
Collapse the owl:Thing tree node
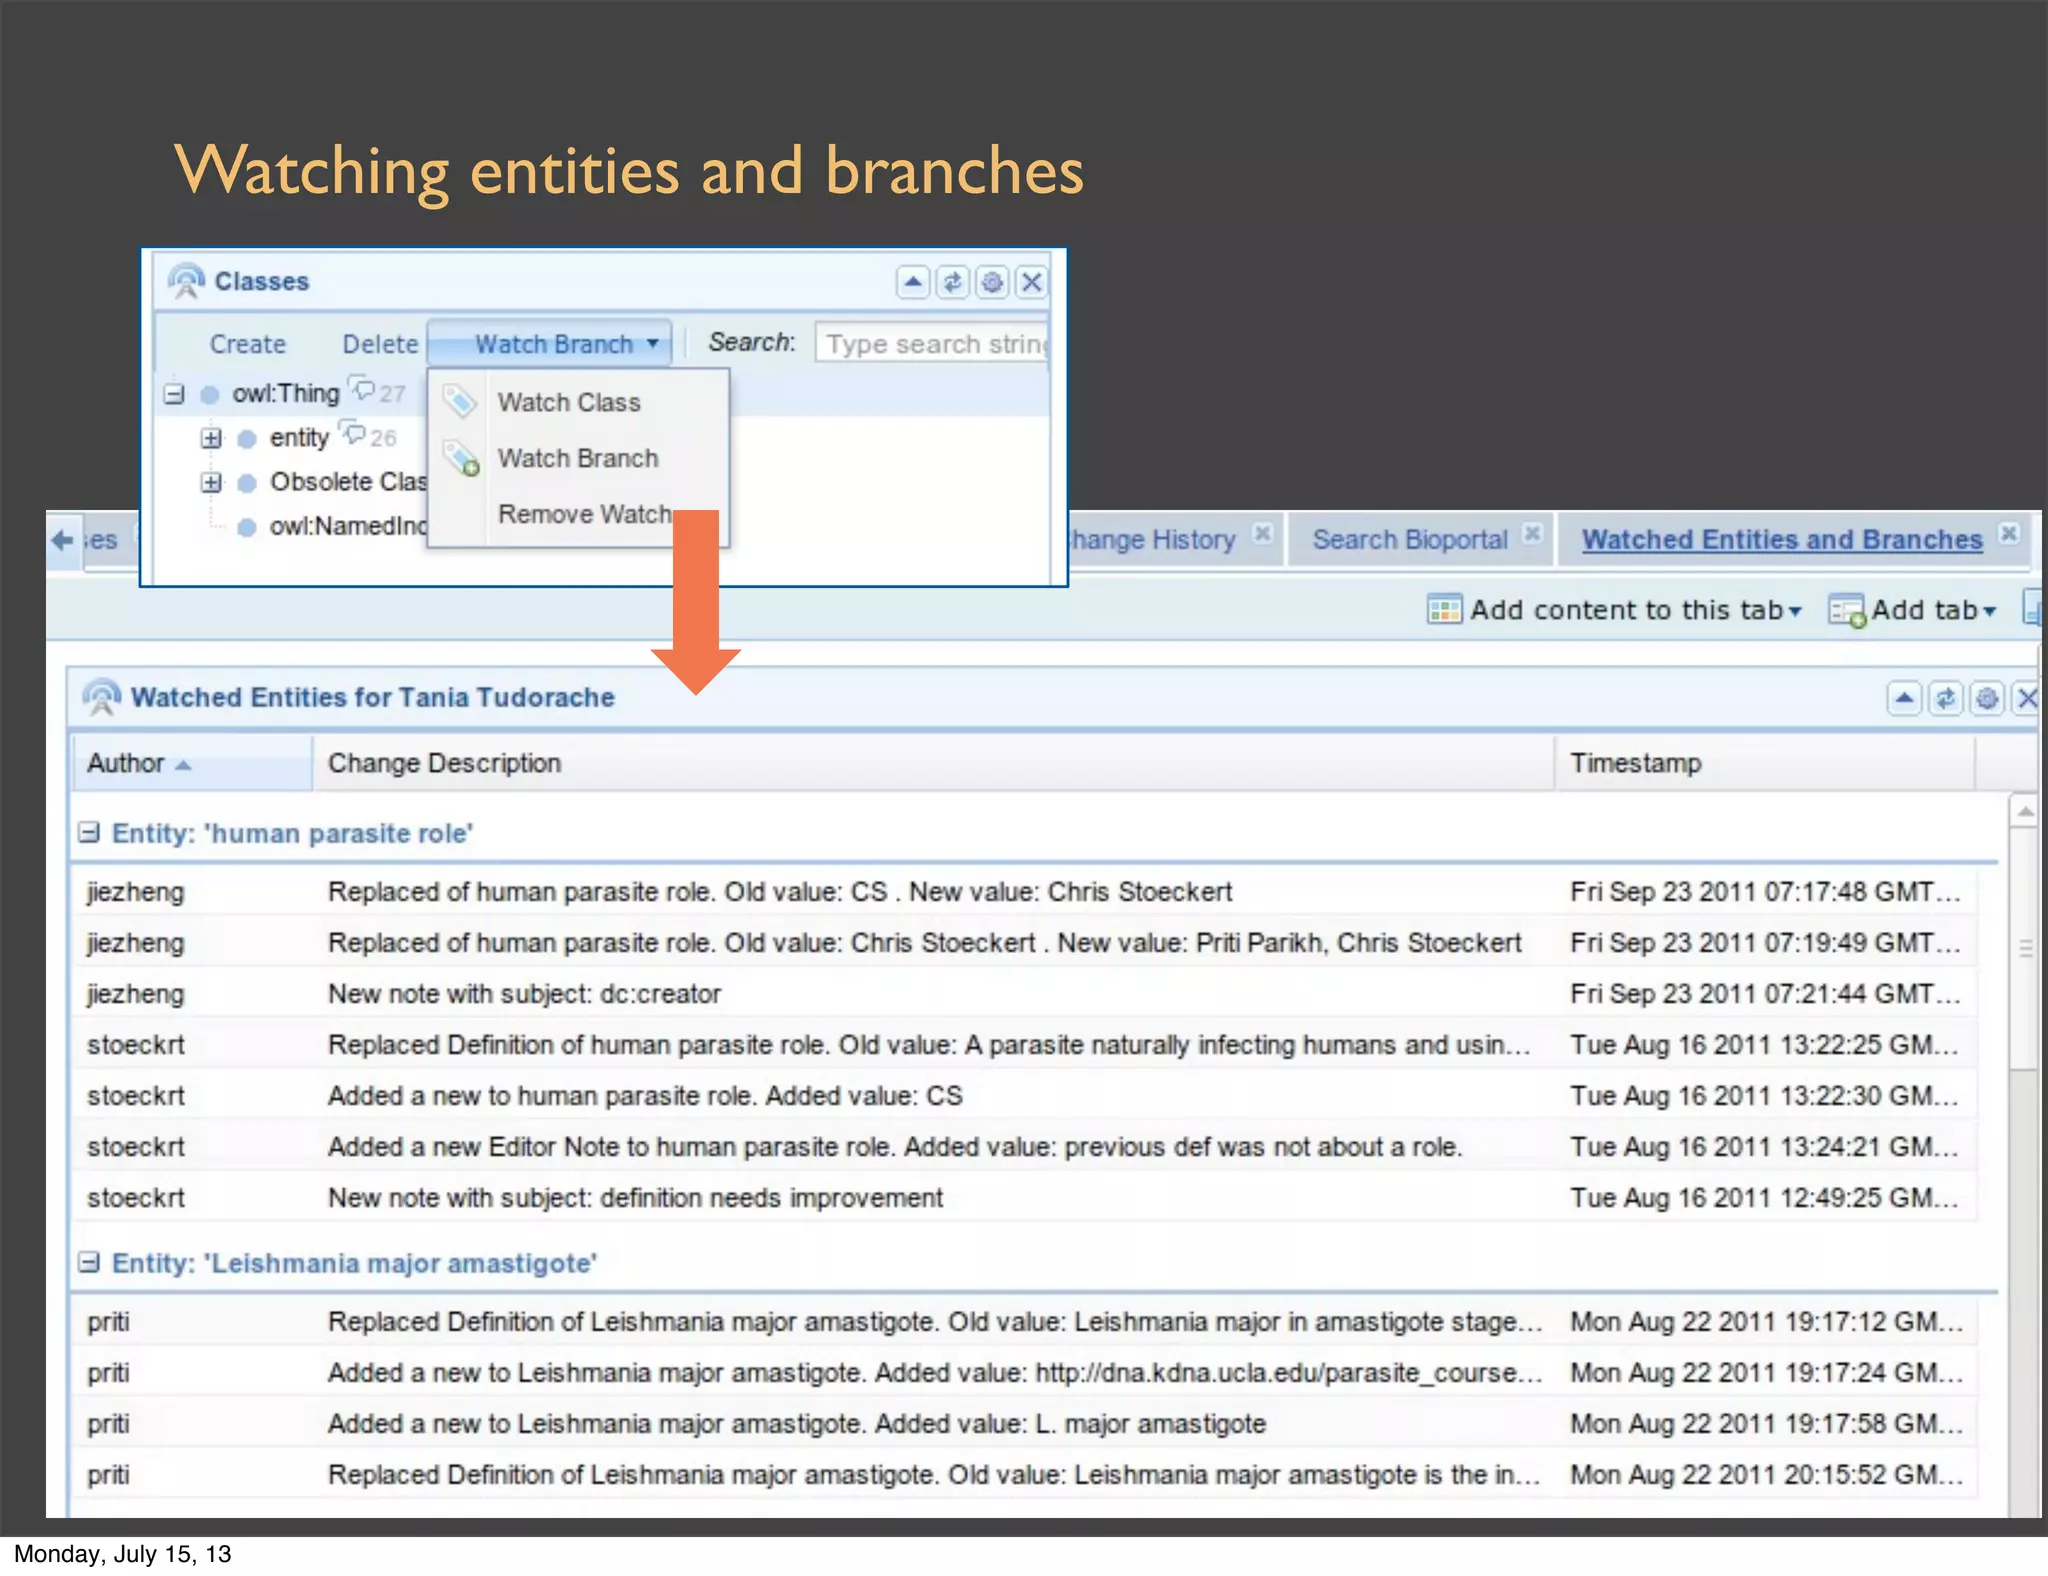[174, 394]
